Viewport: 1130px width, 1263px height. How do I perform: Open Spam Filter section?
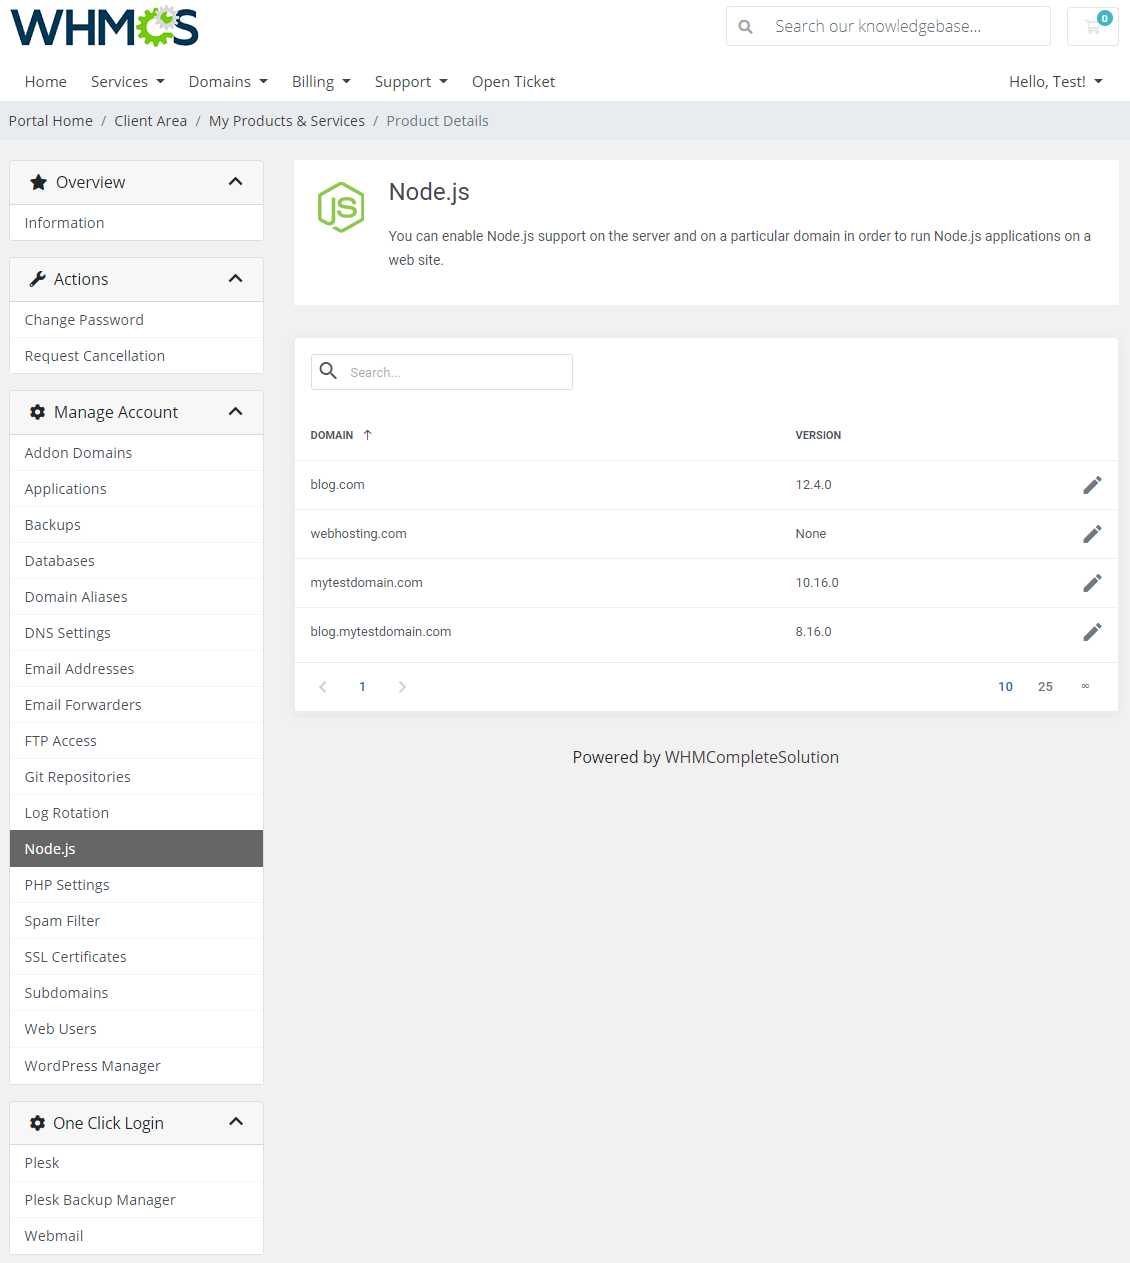pos(136,921)
